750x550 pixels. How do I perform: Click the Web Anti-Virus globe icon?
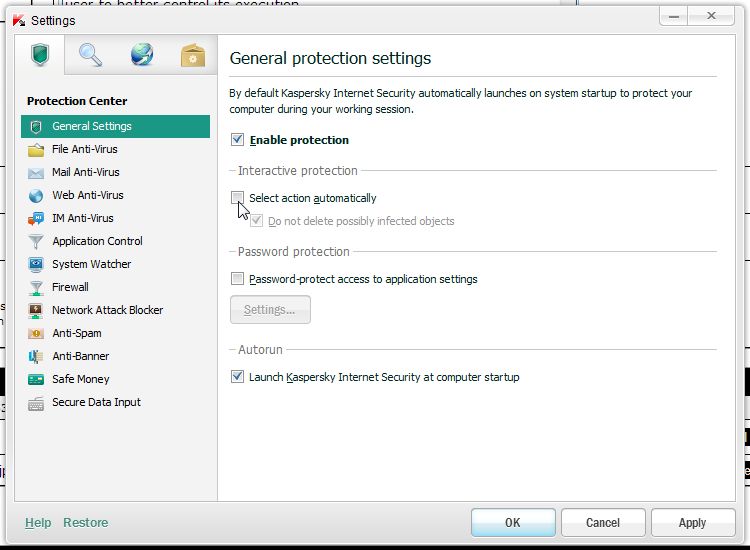pos(36,196)
